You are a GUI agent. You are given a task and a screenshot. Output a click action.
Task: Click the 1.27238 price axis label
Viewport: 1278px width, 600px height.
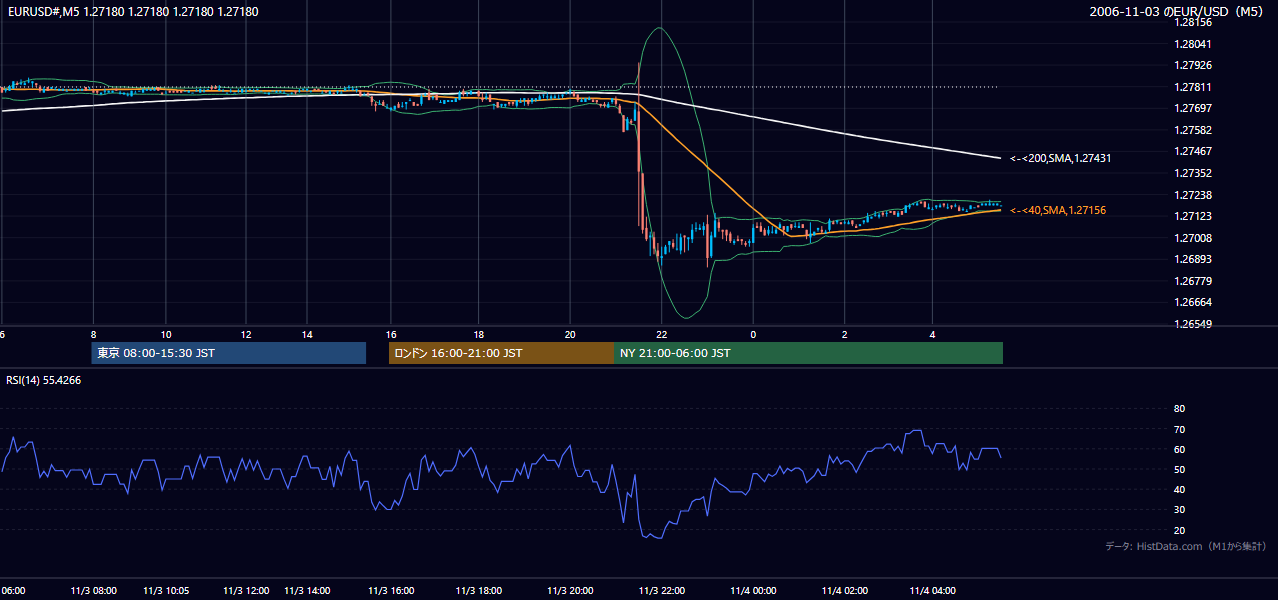point(1194,195)
